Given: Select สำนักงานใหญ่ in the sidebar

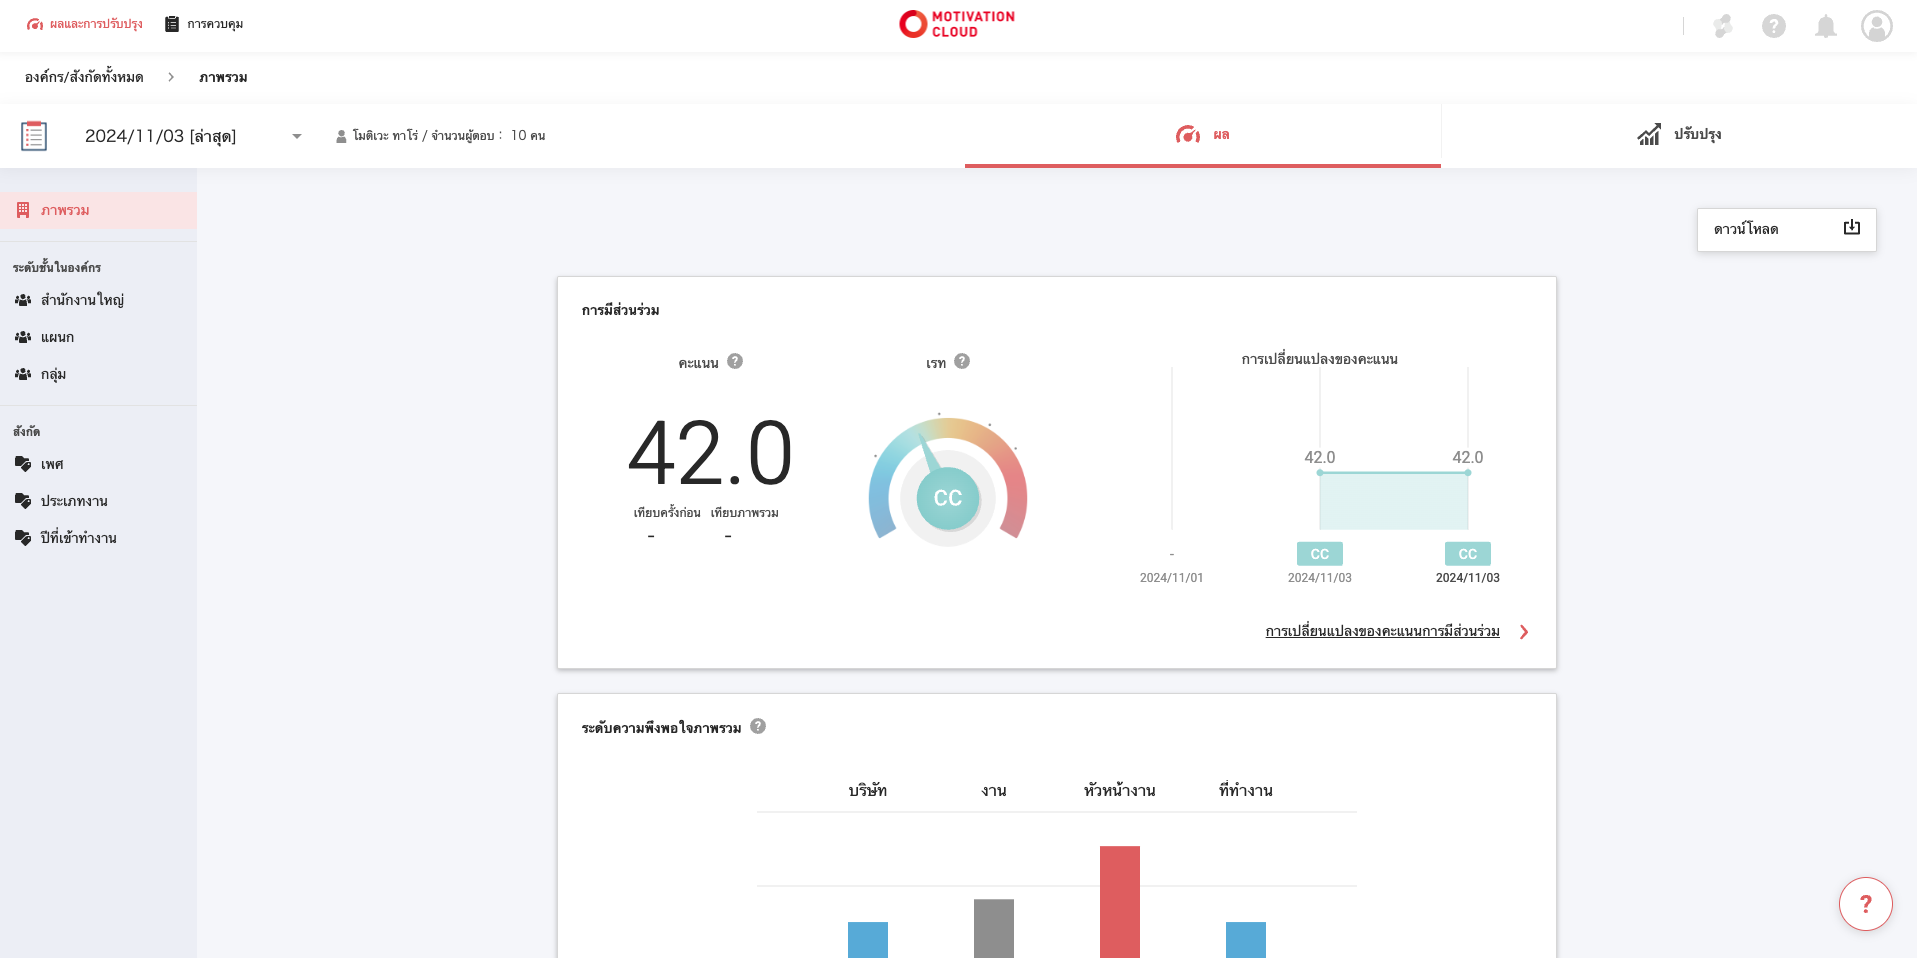Looking at the screenshot, I should coord(82,300).
